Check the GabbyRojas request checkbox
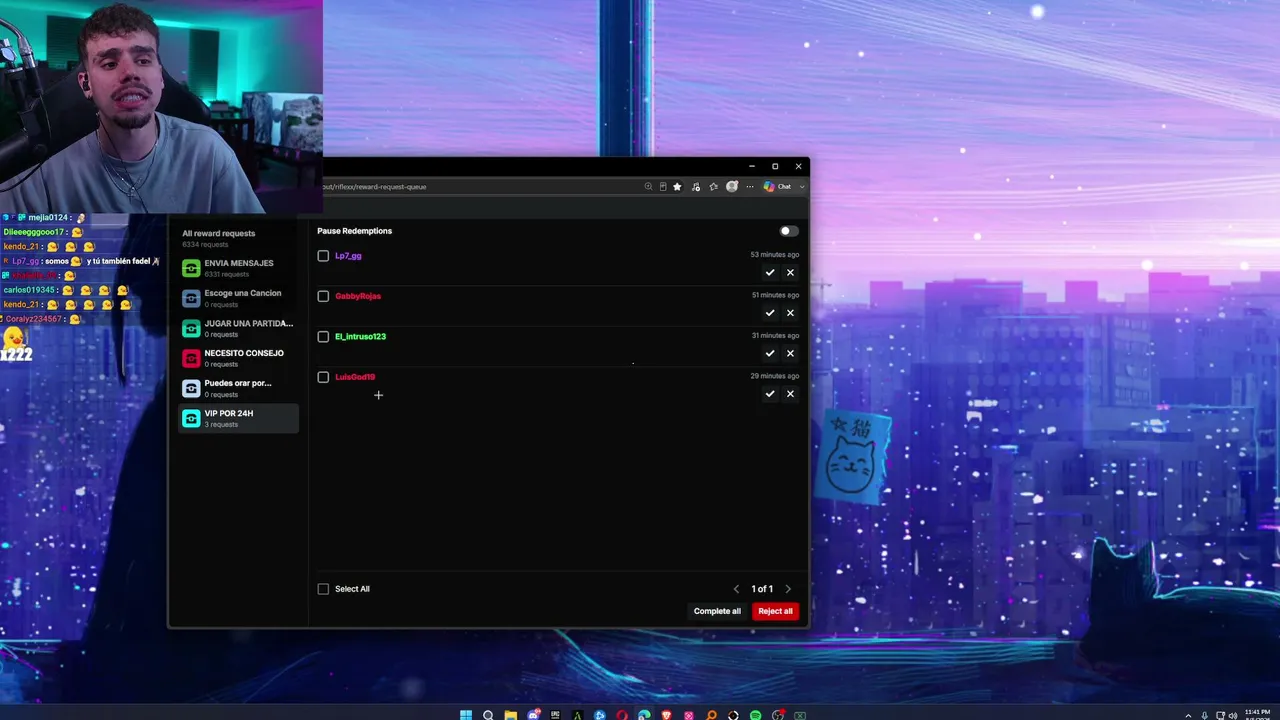Screen dimensions: 1280x720 323,296
